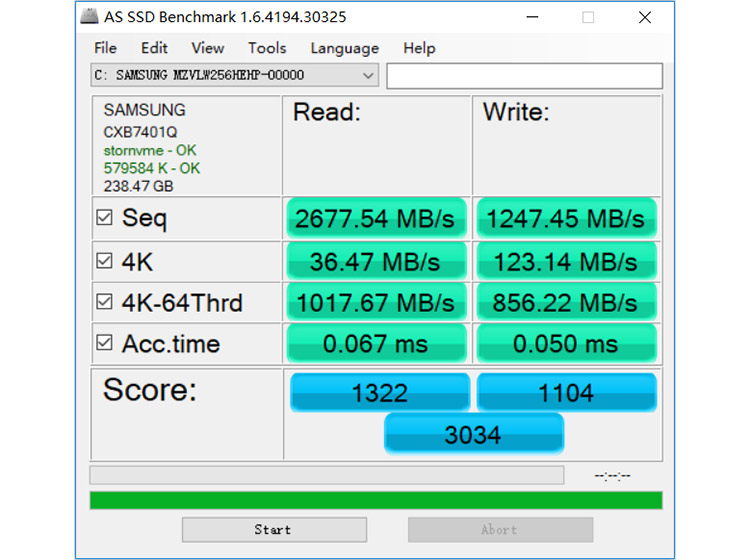Click the Write: column header

[516, 112]
